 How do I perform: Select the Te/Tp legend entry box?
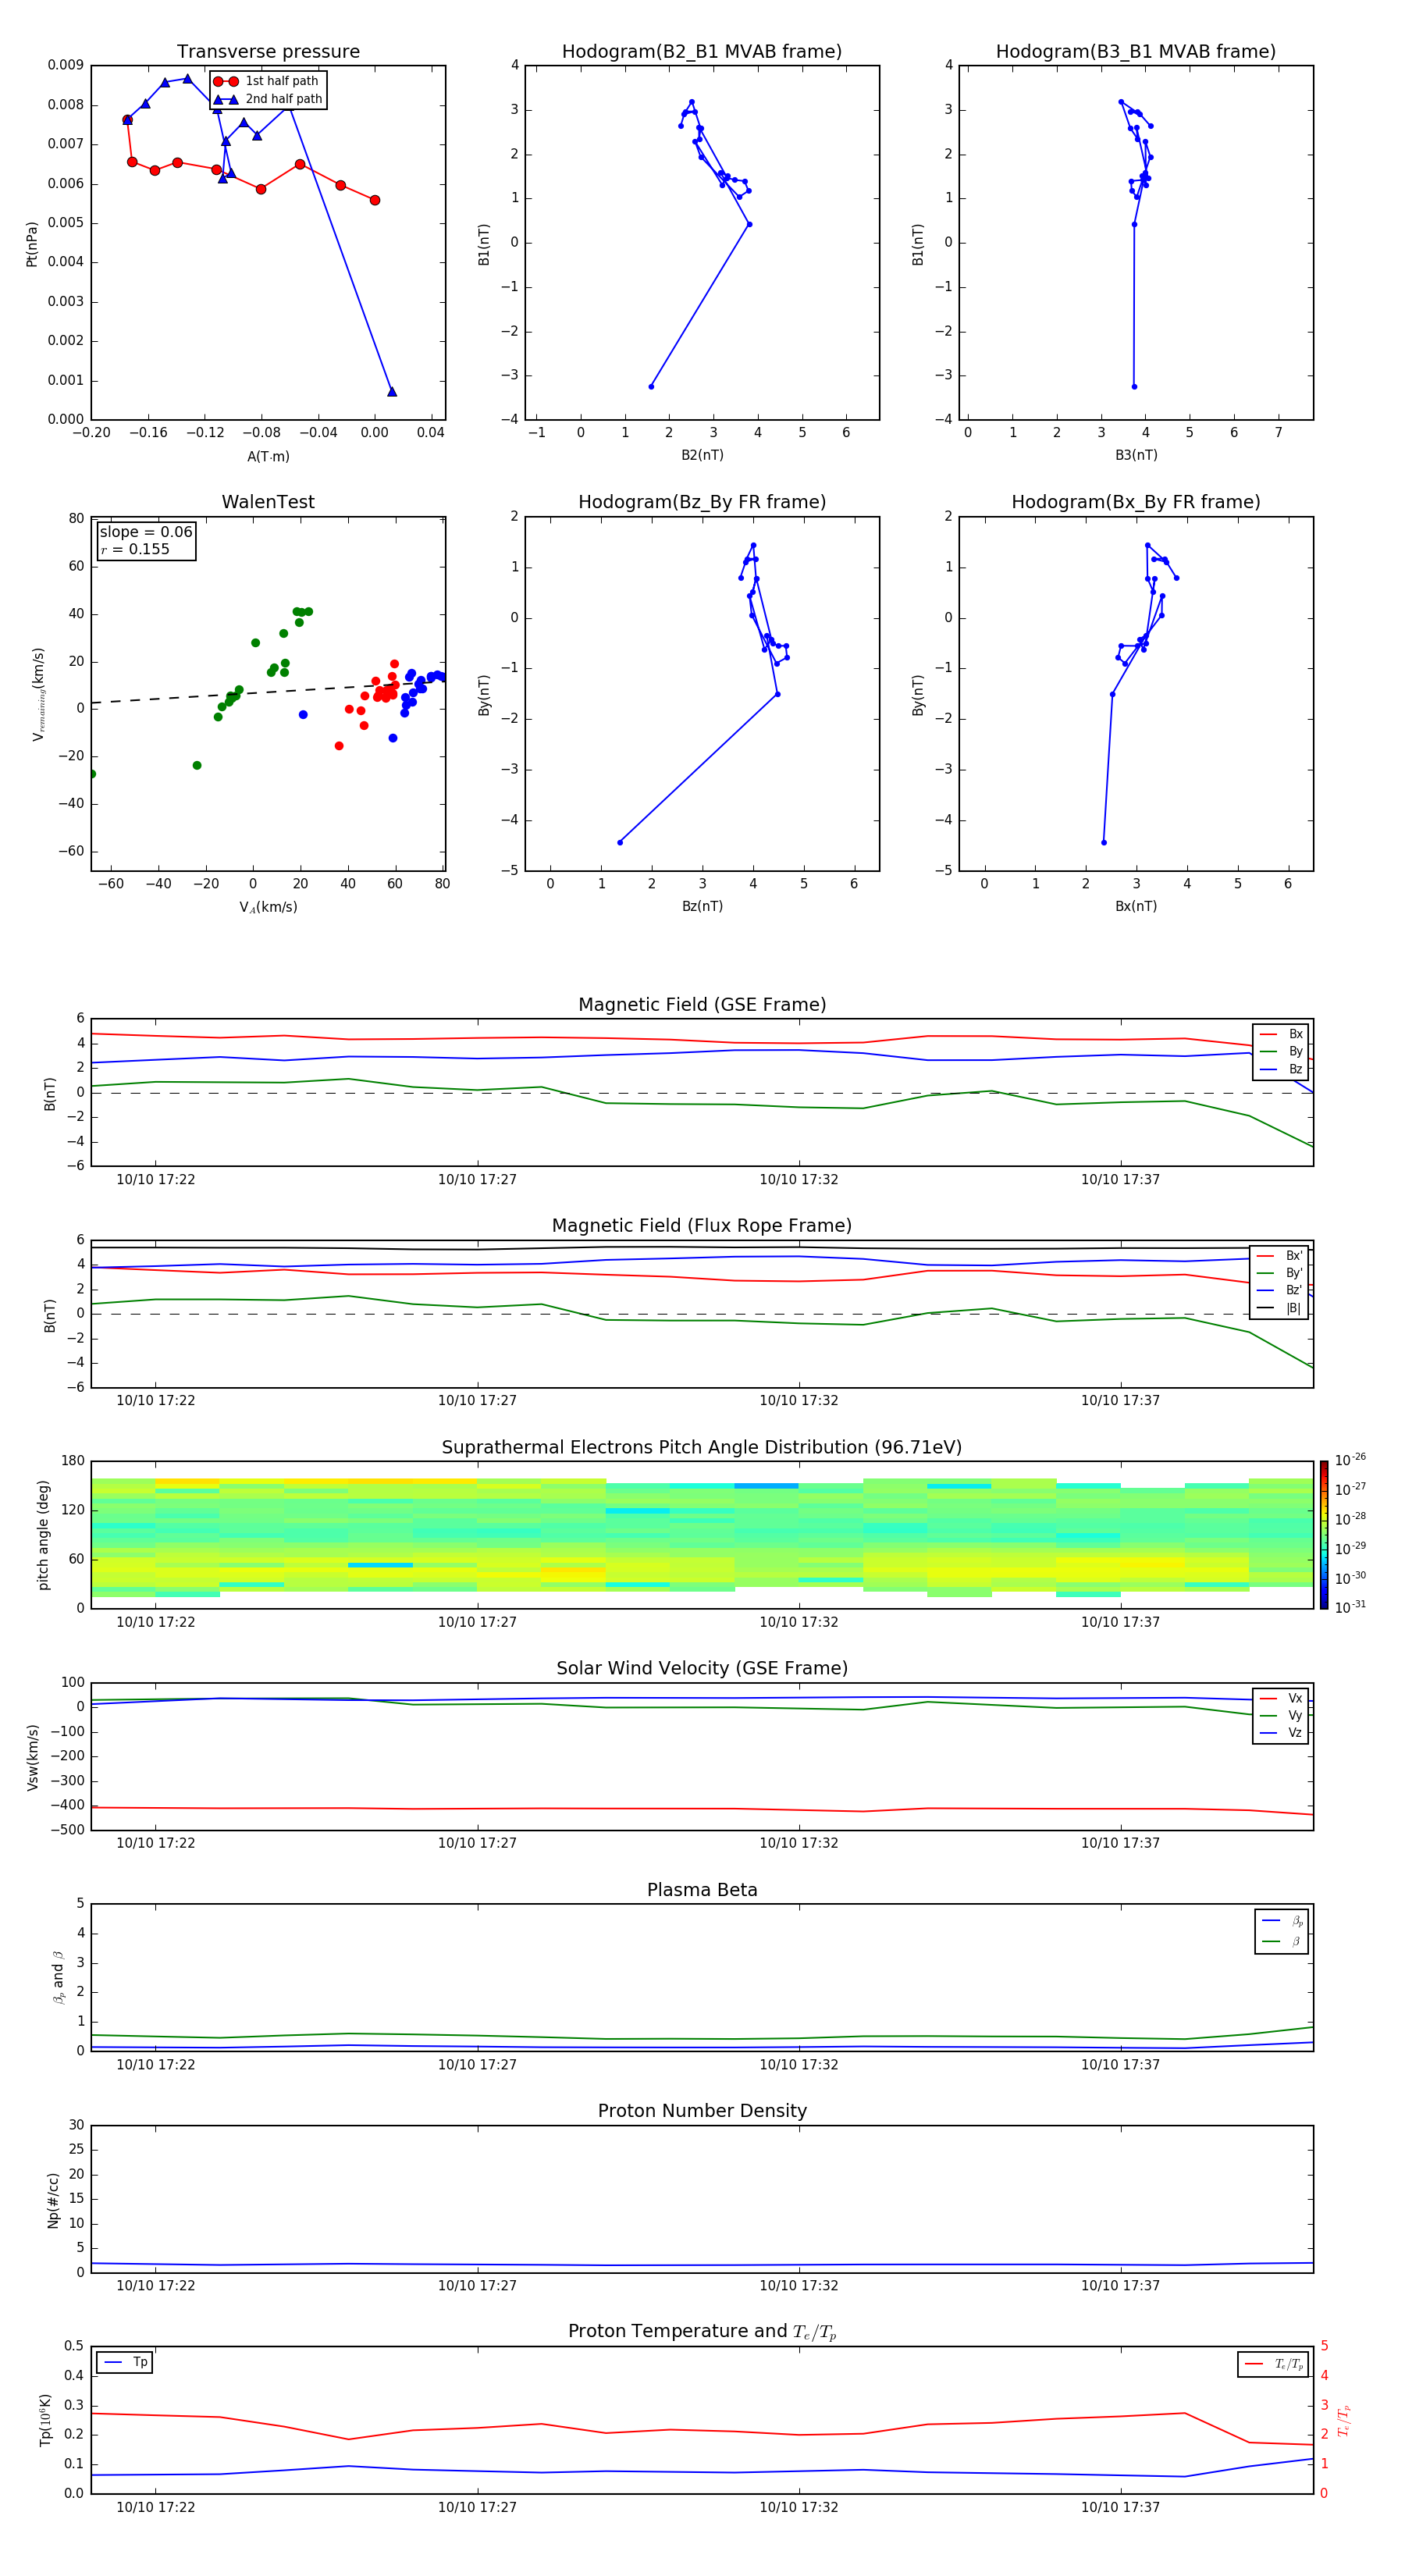[1272, 2364]
